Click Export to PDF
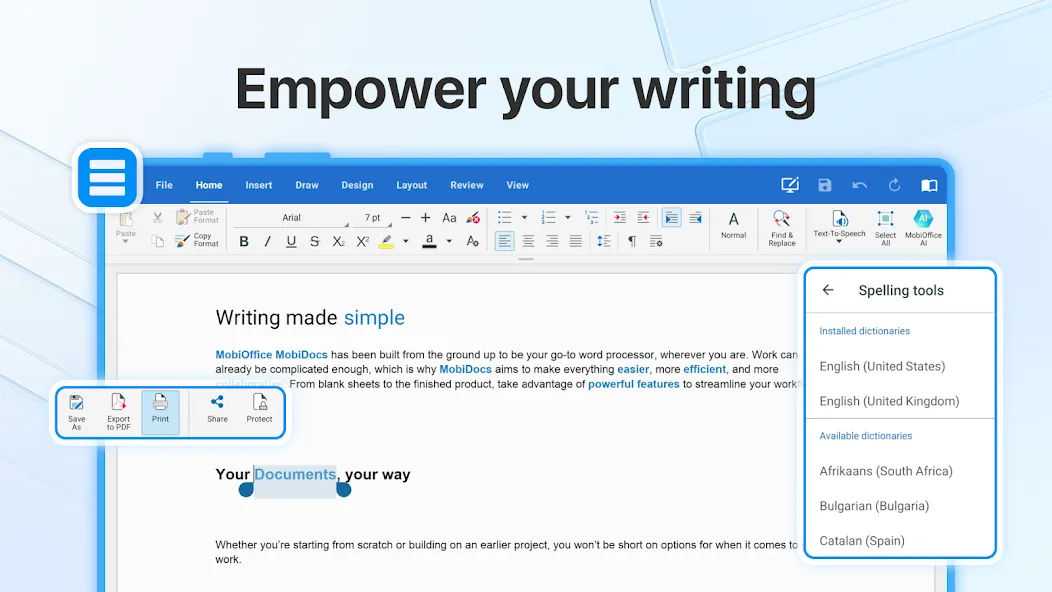 118,412
